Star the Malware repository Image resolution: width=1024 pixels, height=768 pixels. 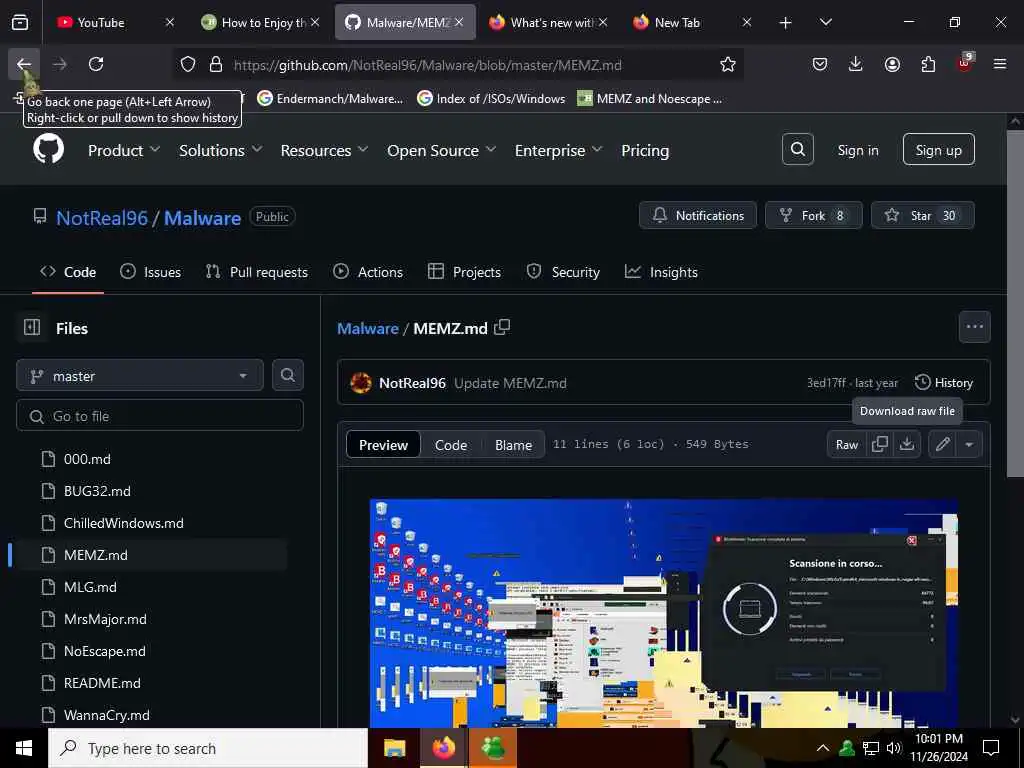pos(922,216)
